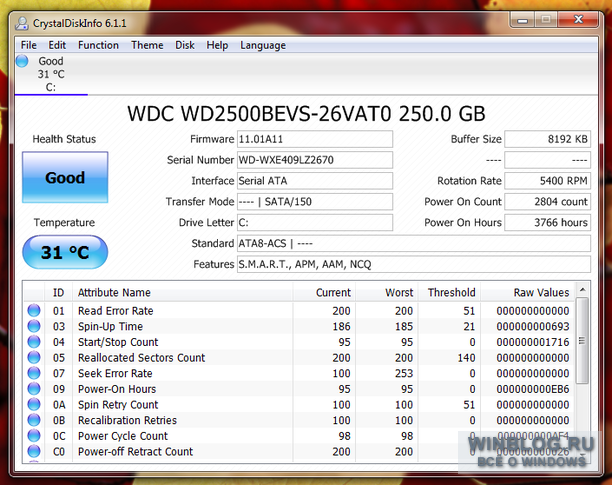This screenshot has width=612, height=485.
Task: Minimize the CrystalDiskInfo window
Action: coord(523,20)
